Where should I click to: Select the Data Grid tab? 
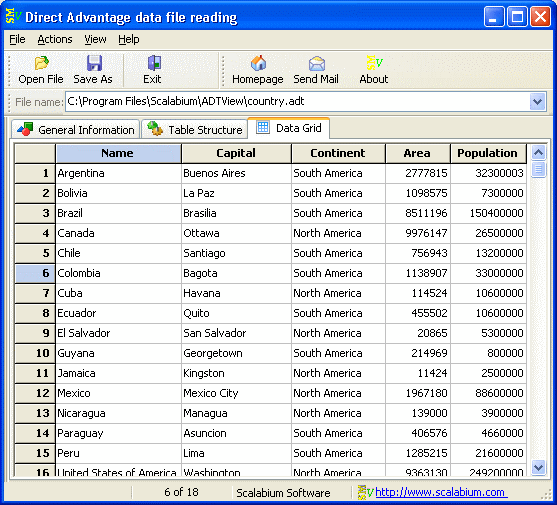[288, 128]
